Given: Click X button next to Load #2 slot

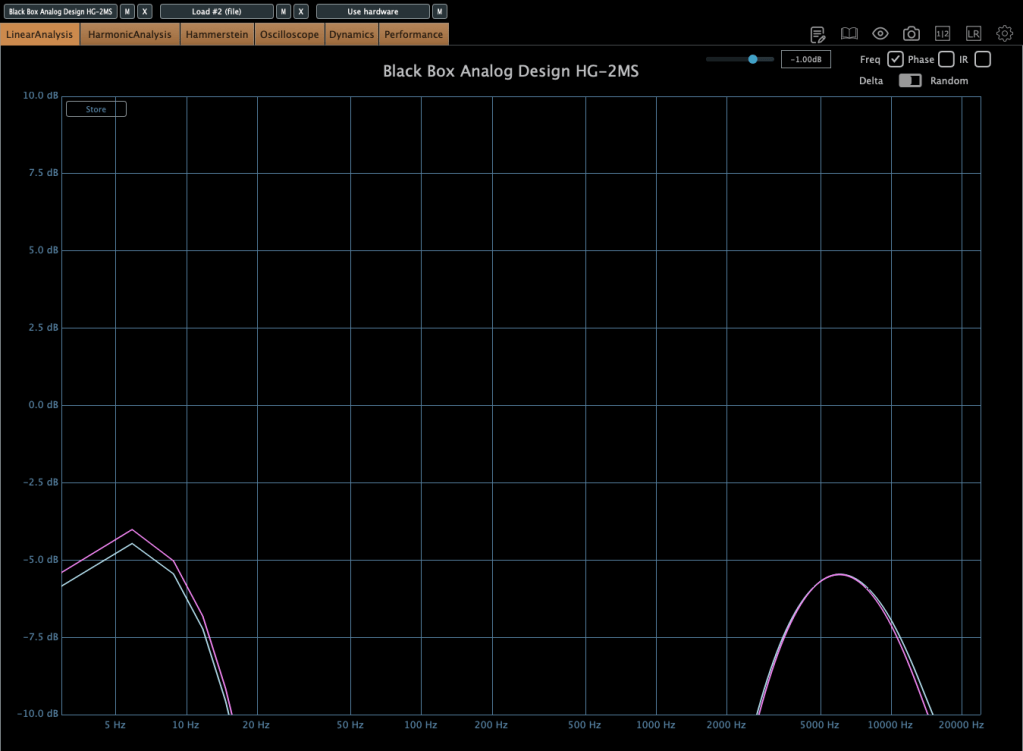Looking at the screenshot, I should click(x=301, y=12).
